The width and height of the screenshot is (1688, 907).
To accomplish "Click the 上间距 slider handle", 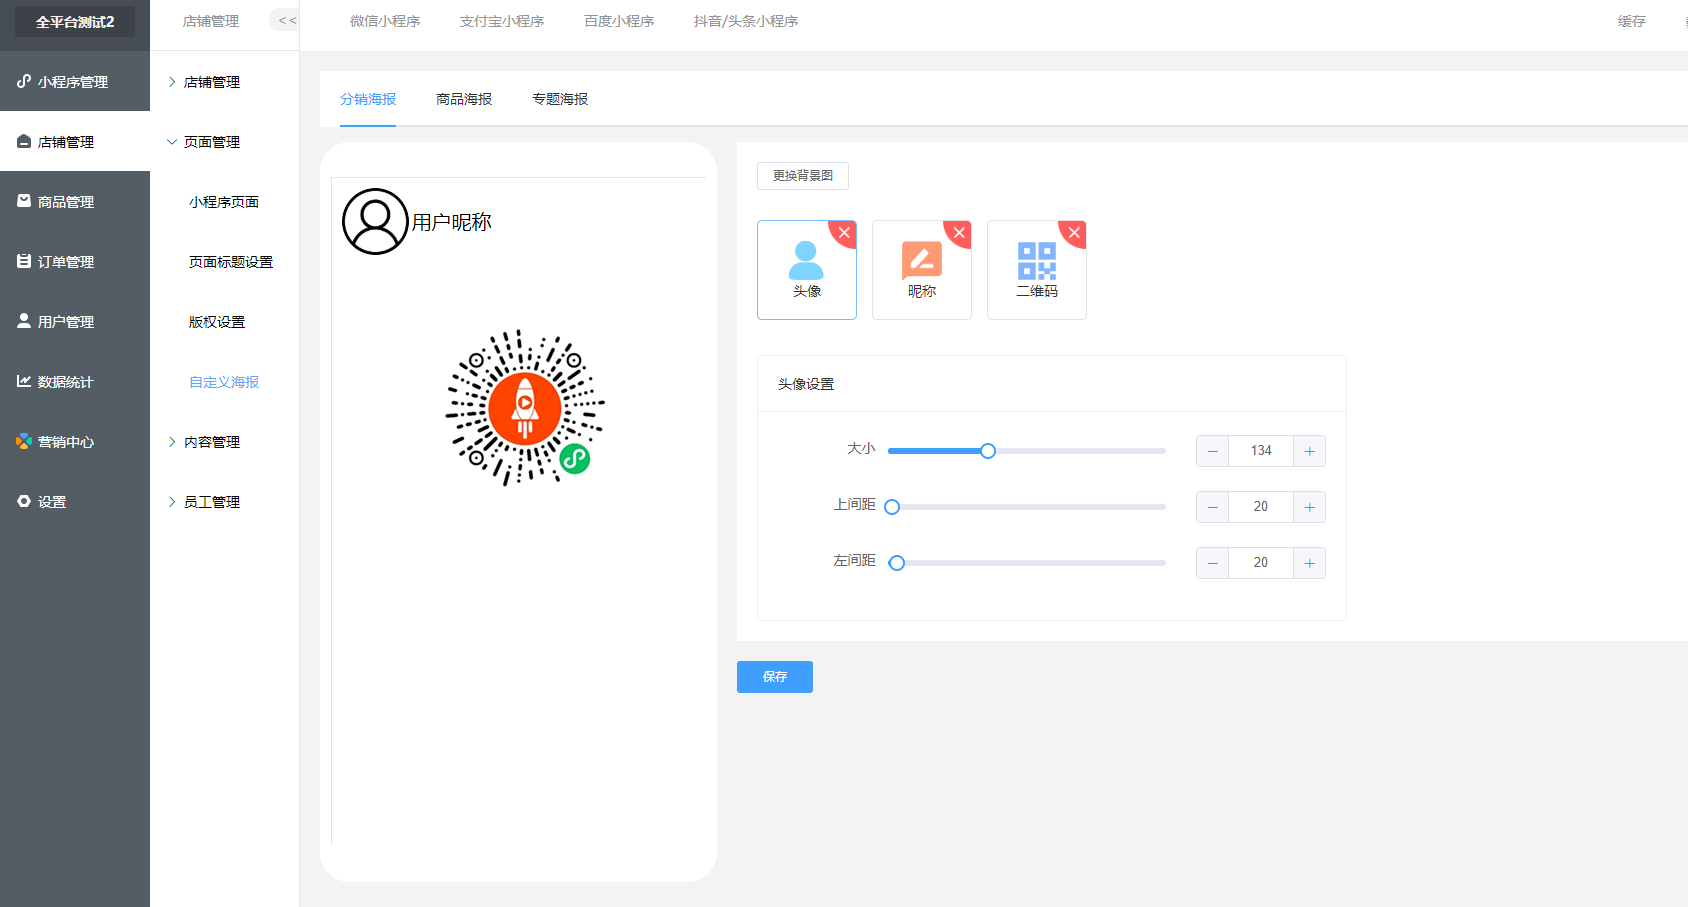I will (x=892, y=507).
